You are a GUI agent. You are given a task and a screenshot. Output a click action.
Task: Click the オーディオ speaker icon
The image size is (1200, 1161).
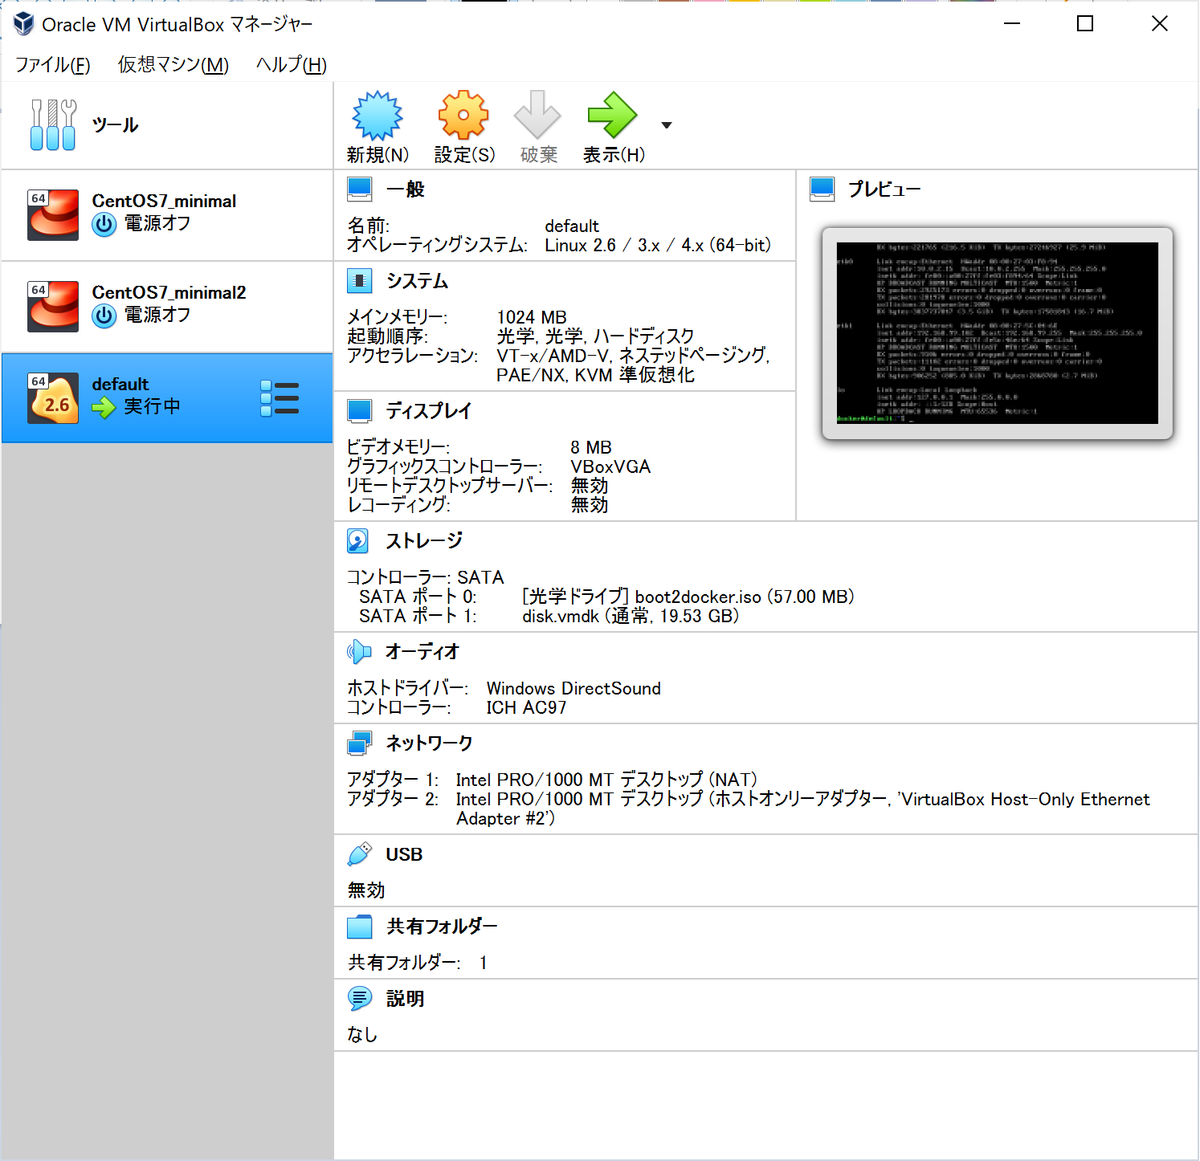(359, 652)
